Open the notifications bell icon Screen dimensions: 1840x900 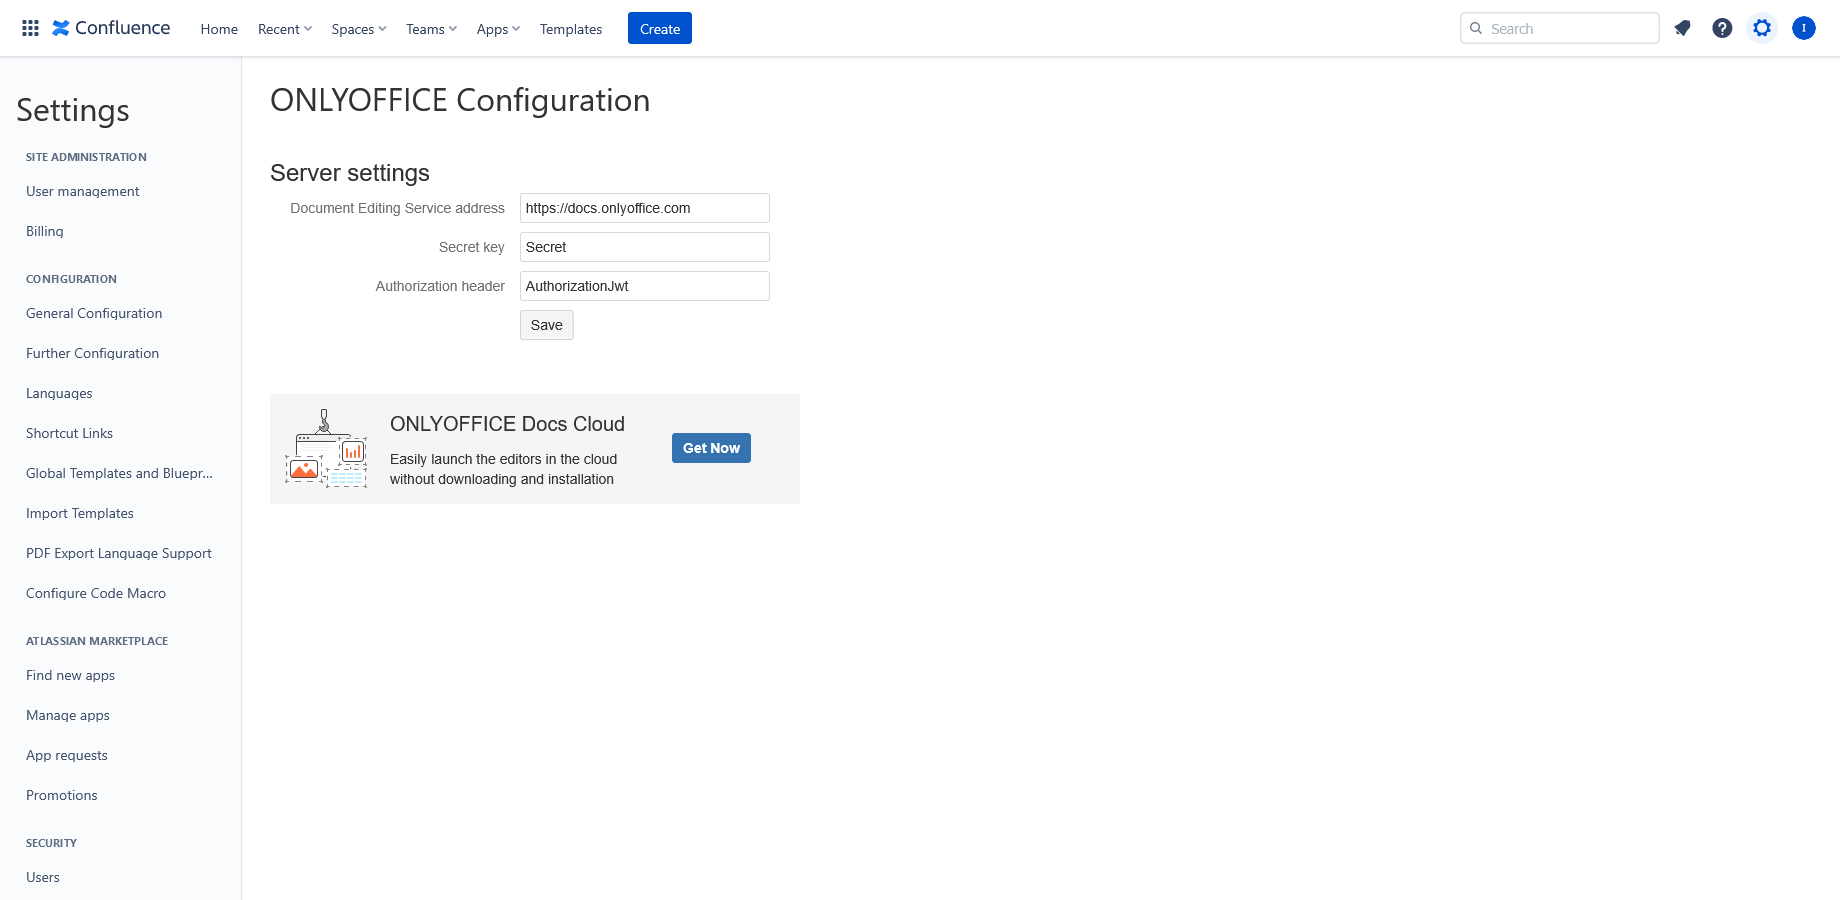click(x=1682, y=28)
